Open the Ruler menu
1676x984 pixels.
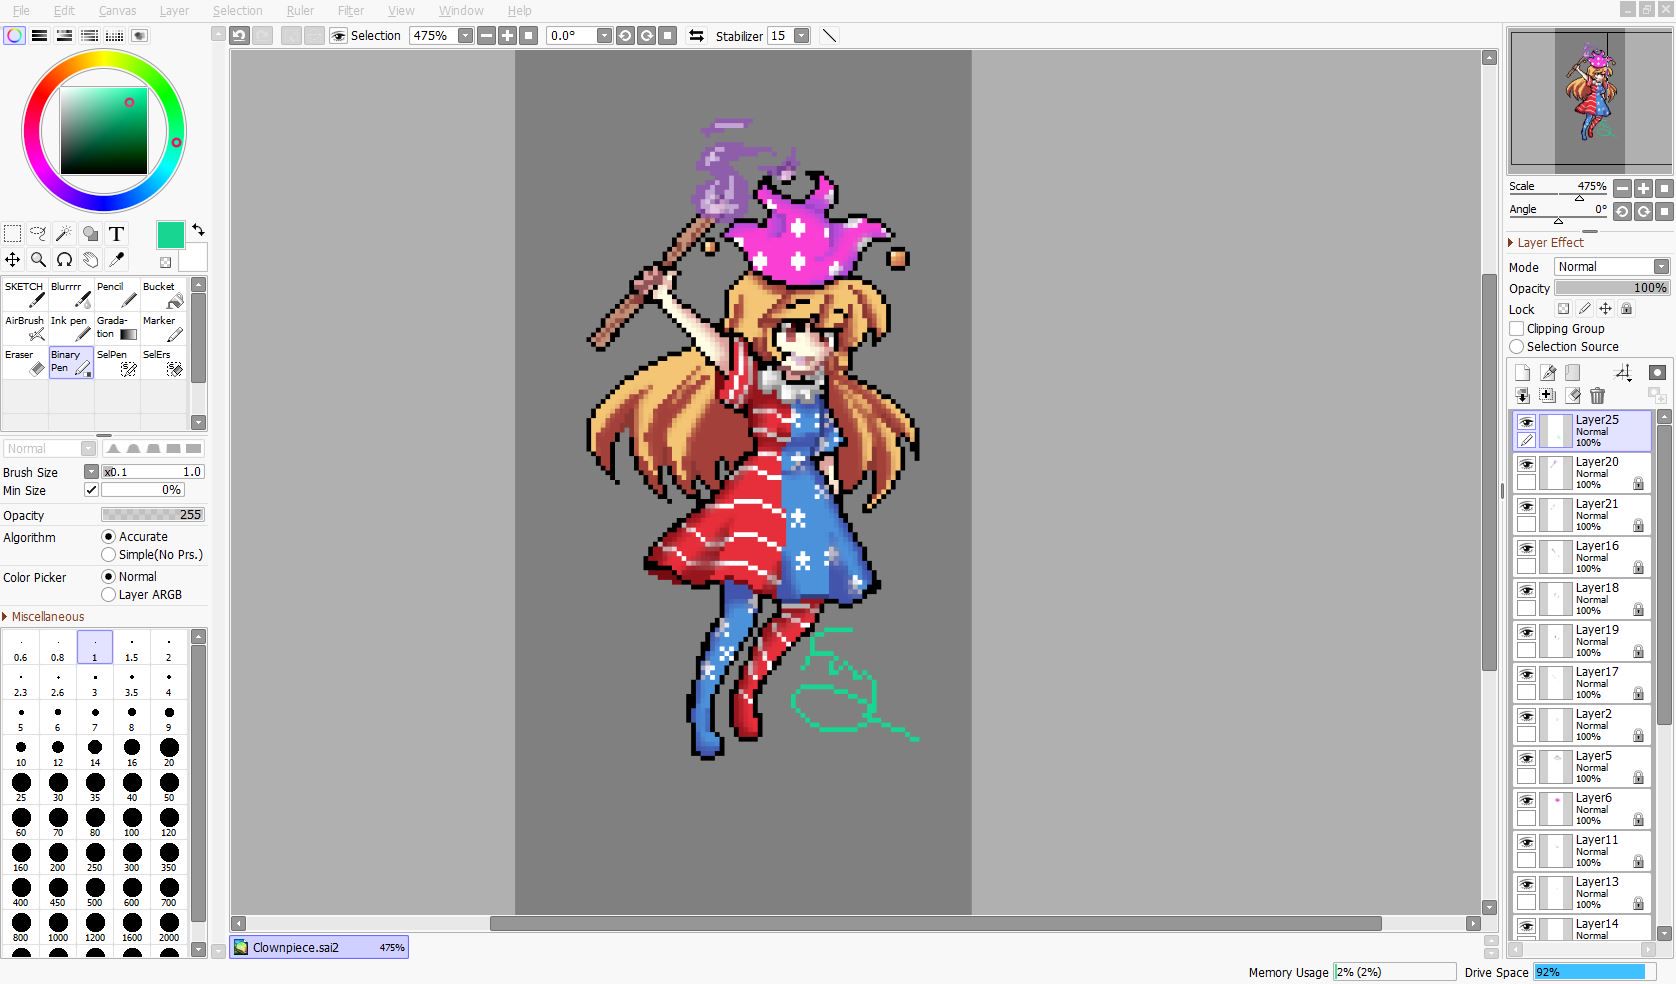(300, 10)
